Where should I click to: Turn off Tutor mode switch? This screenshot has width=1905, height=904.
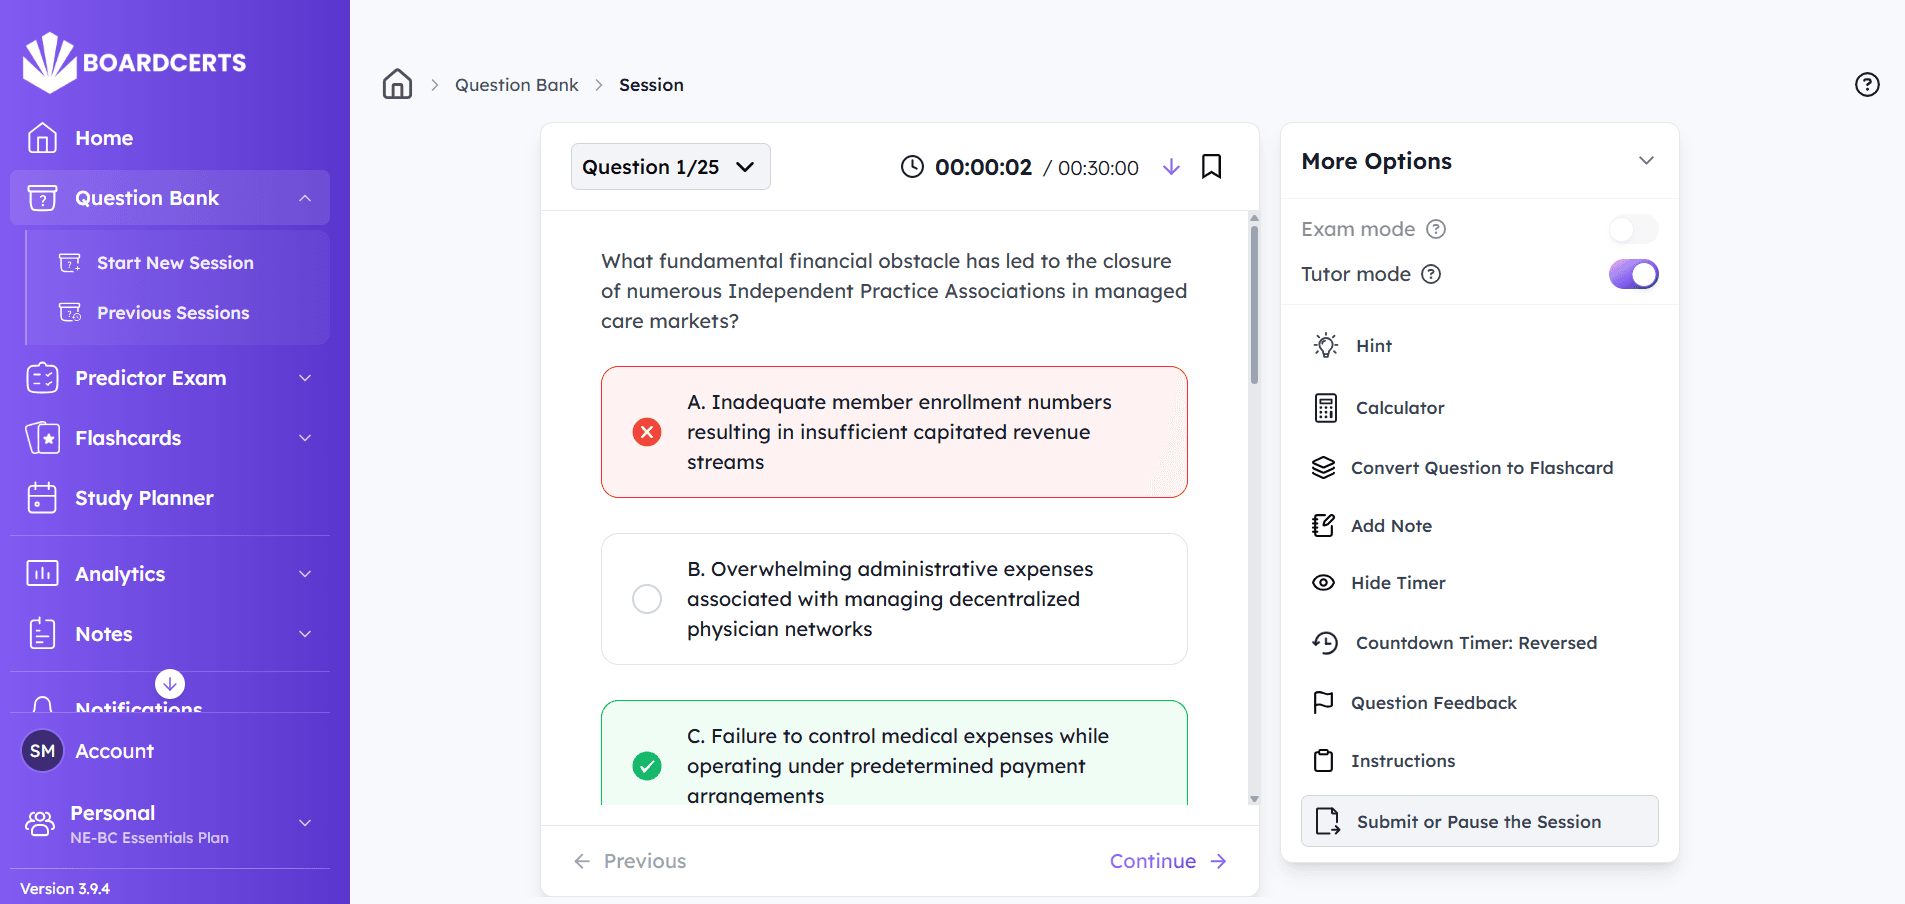click(1633, 274)
